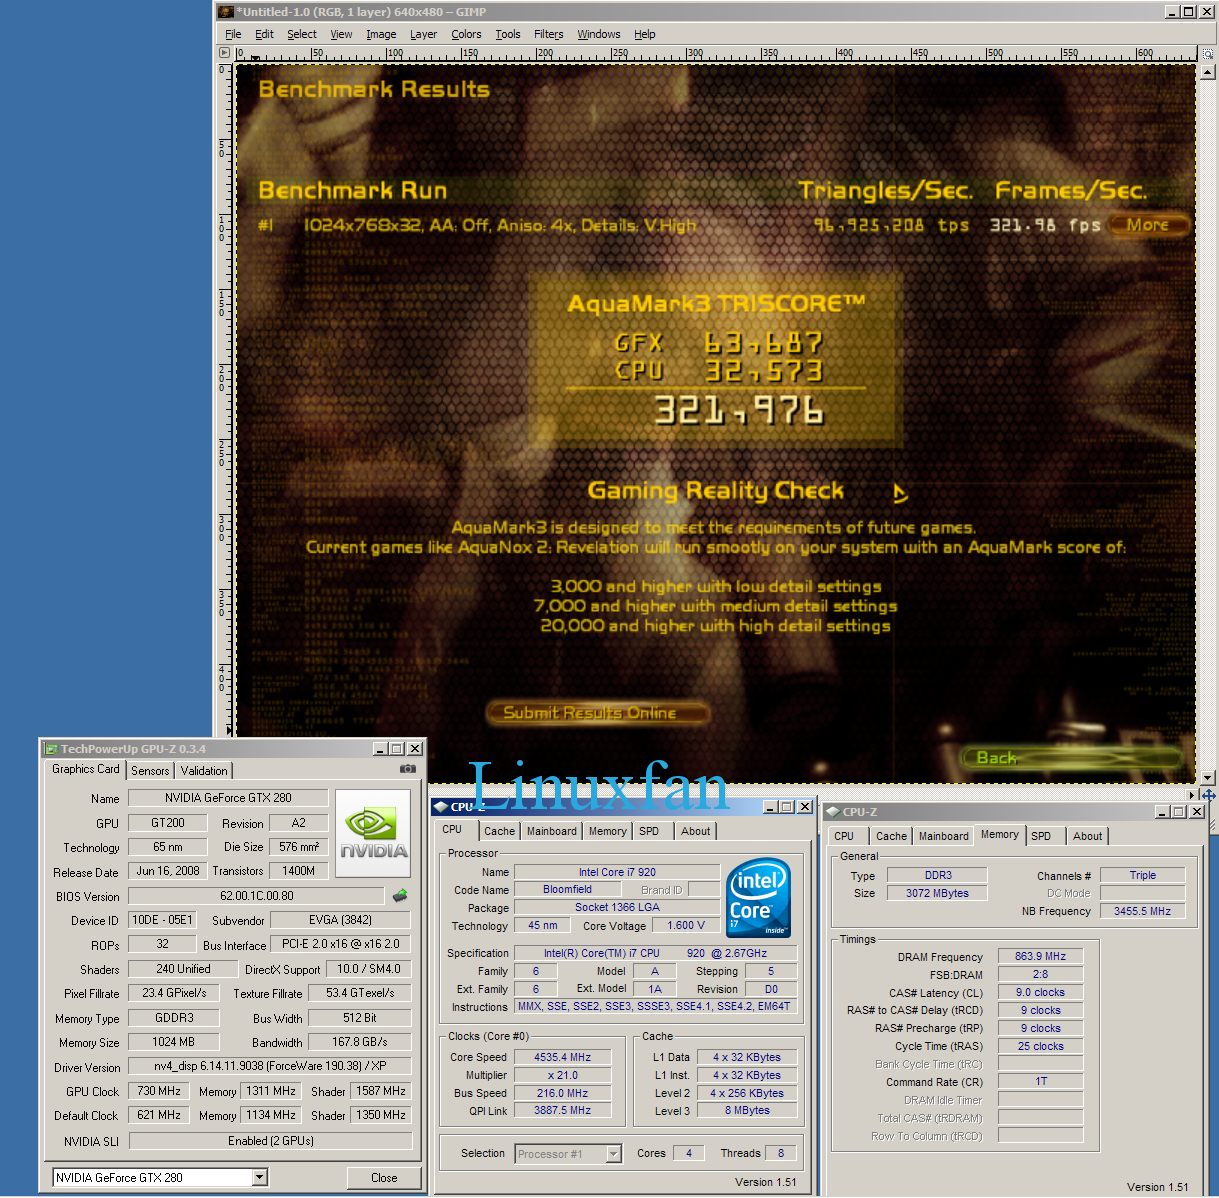Open the GIMP Tools menu
This screenshot has width=1219, height=1198.
[x=508, y=34]
